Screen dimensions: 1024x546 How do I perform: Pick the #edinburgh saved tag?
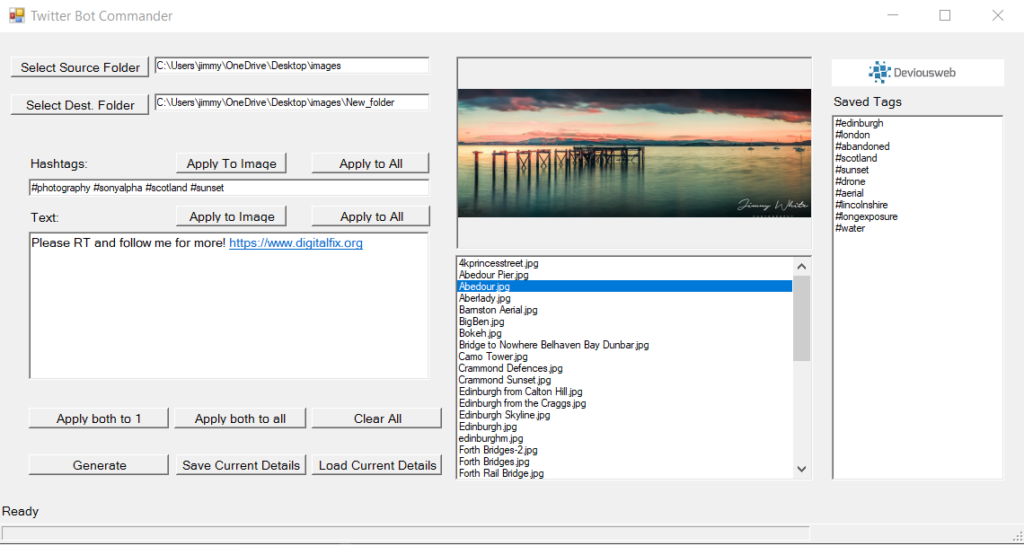[858, 123]
